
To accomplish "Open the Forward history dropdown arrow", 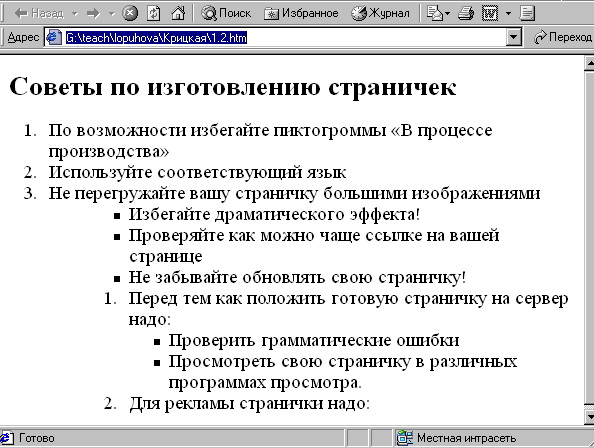I will tap(111, 14).
